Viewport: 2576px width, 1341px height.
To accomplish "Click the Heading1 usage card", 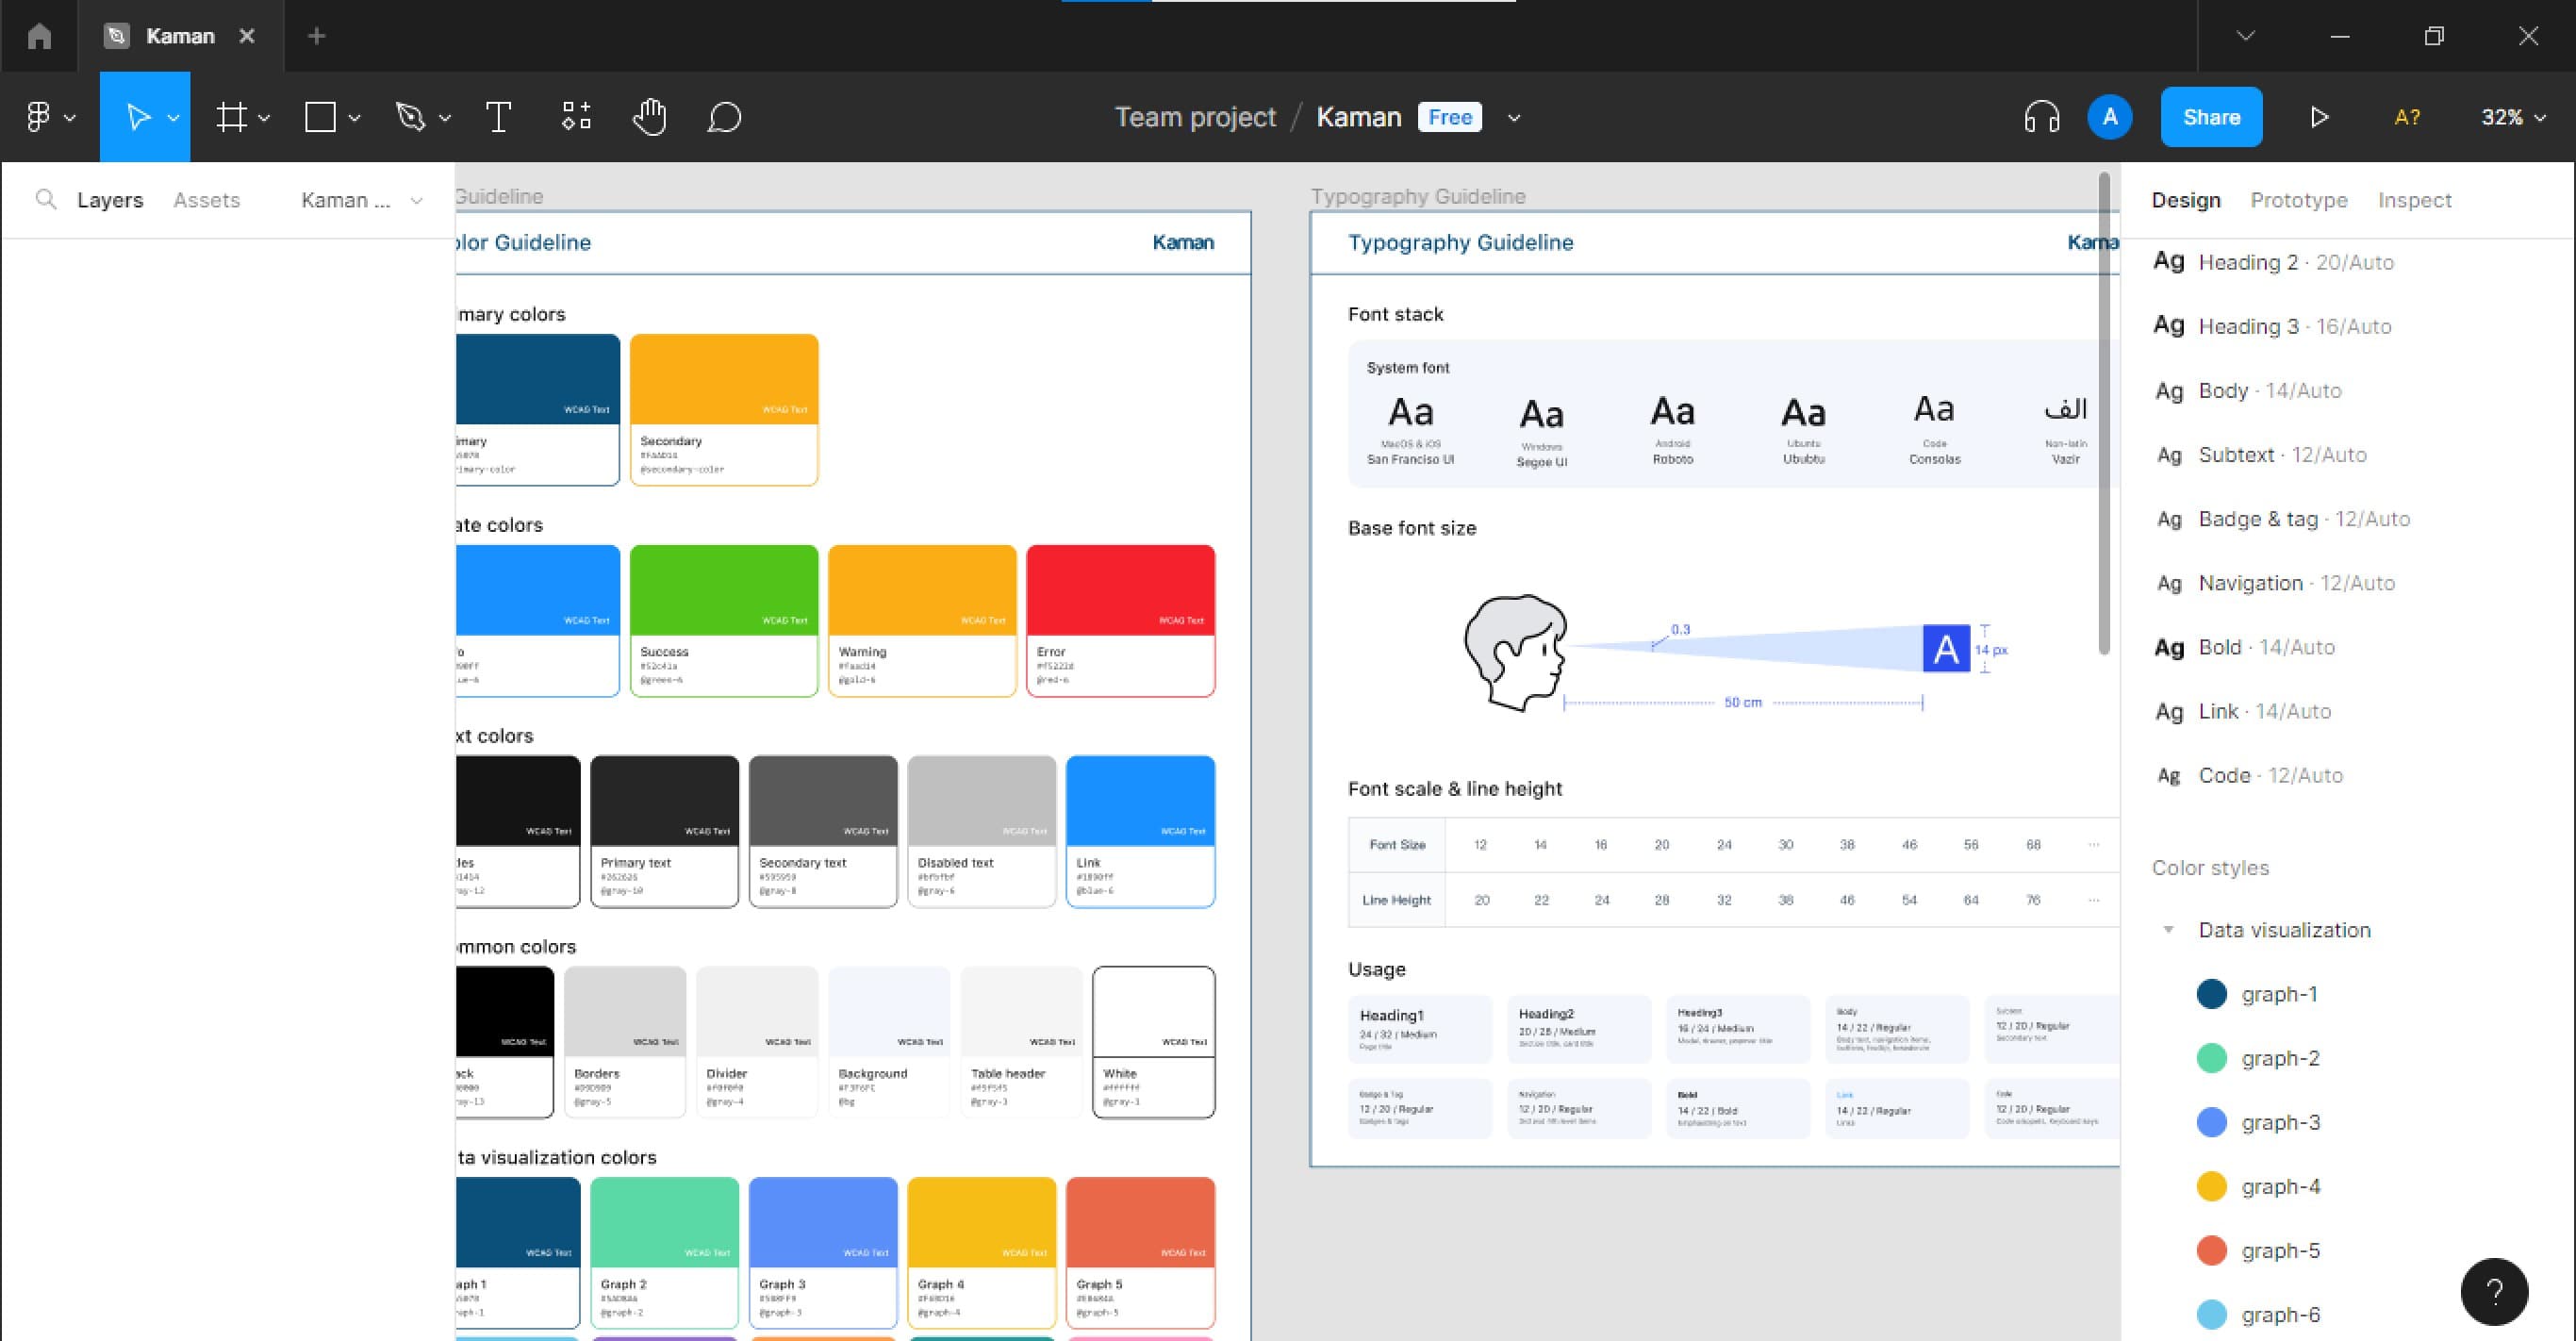I will tap(1419, 1029).
